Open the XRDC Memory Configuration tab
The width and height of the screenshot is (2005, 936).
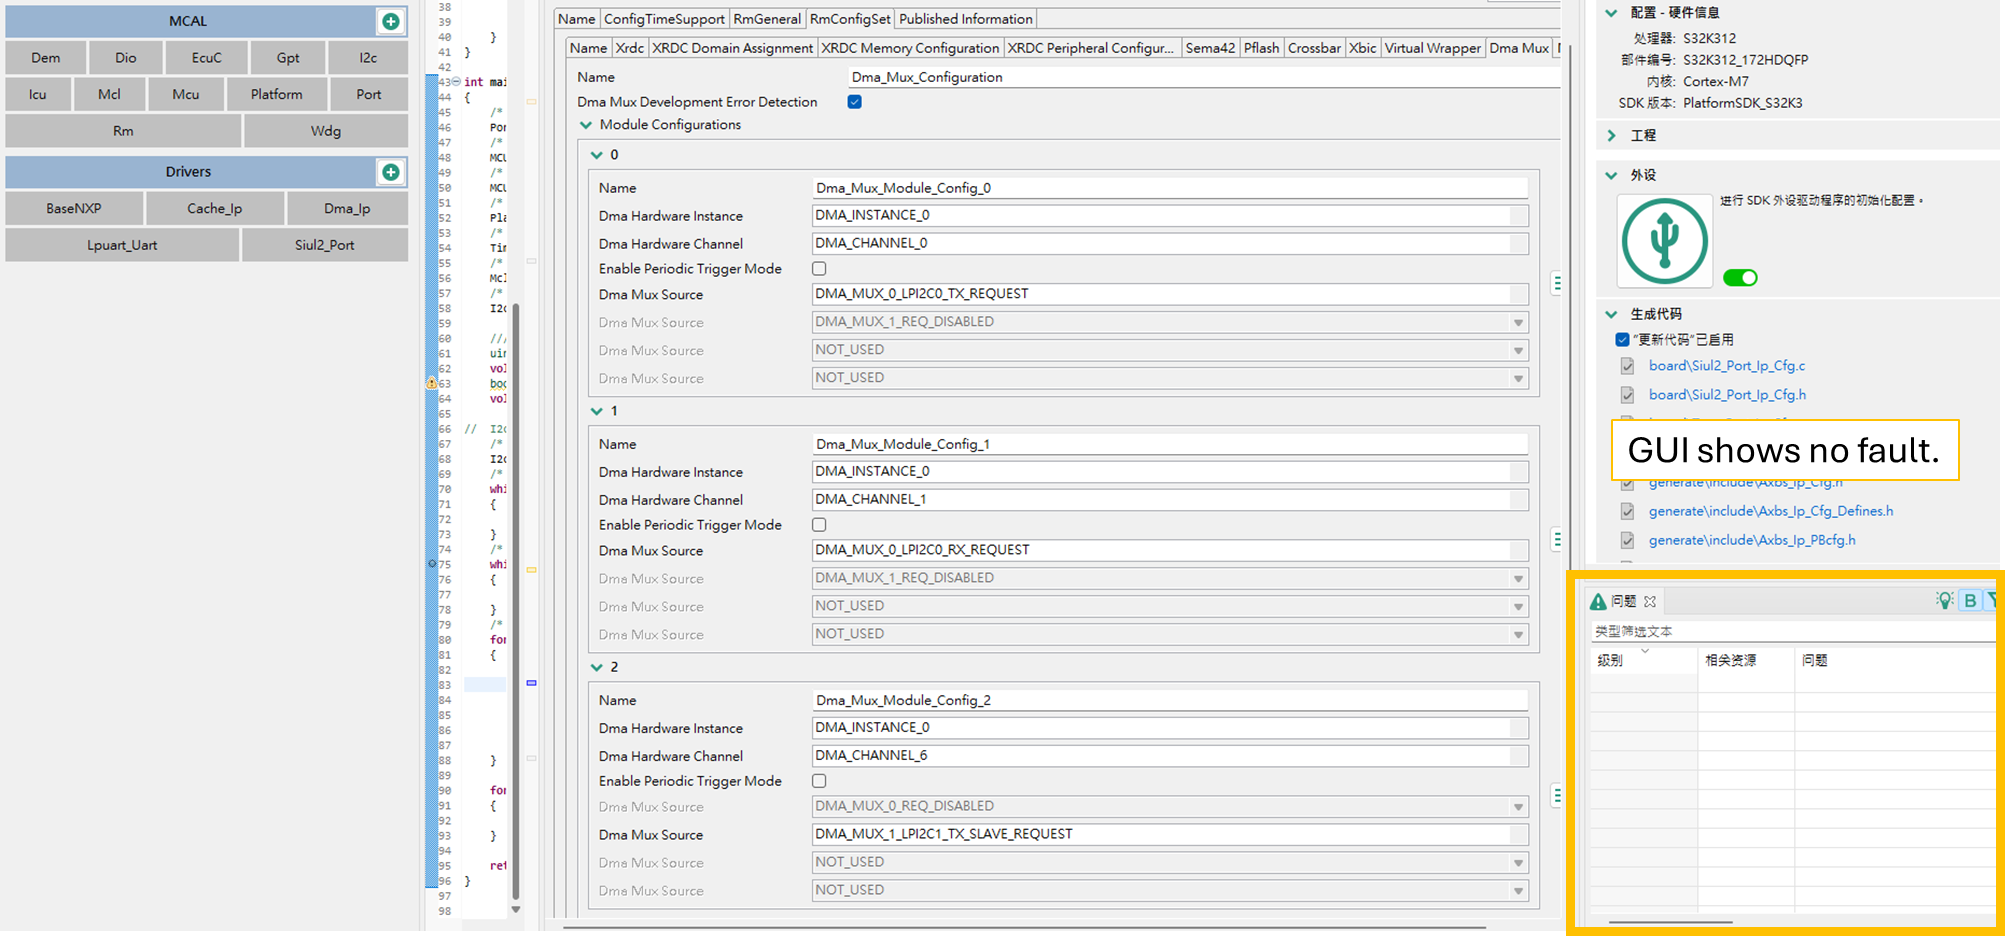coord(910,48)
